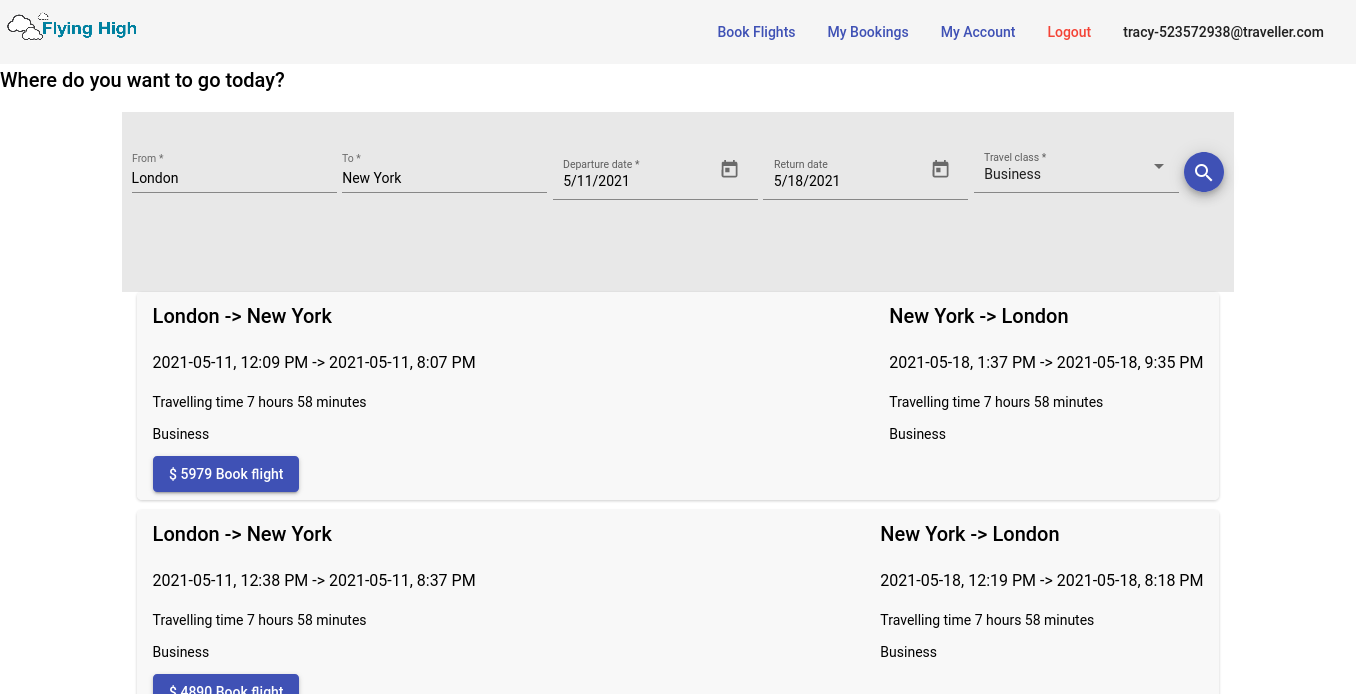The width and height of the screenshot is (1366, 694).
Task: Open My Account page
Action: (978, 32)
